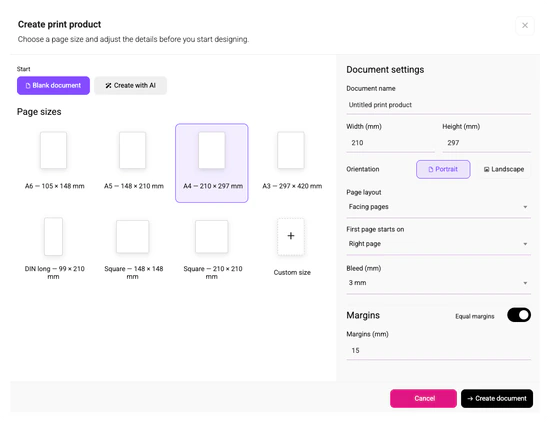This screenshot has height=423, width=550.
Task: Pick the DIN long 99 × 210 mm size
Action: coord(54,248)
